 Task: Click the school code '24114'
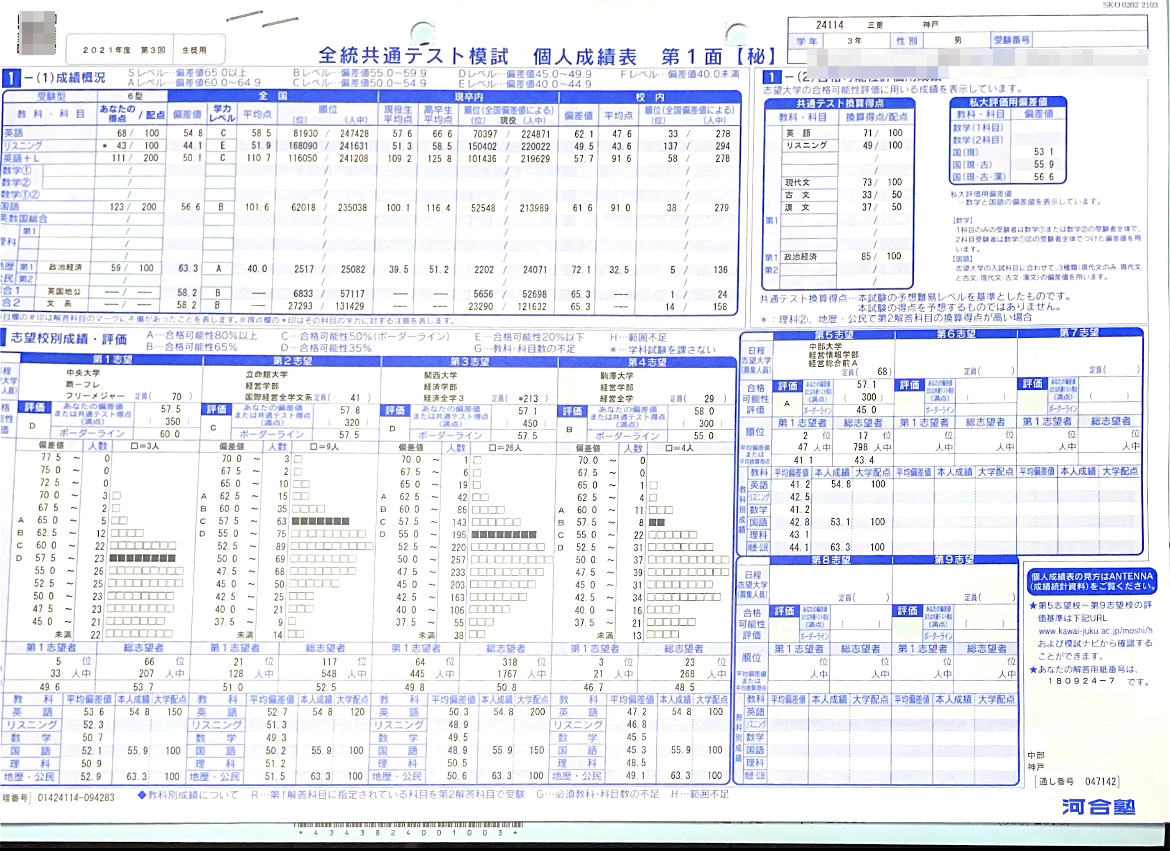[x=830, y=25]
